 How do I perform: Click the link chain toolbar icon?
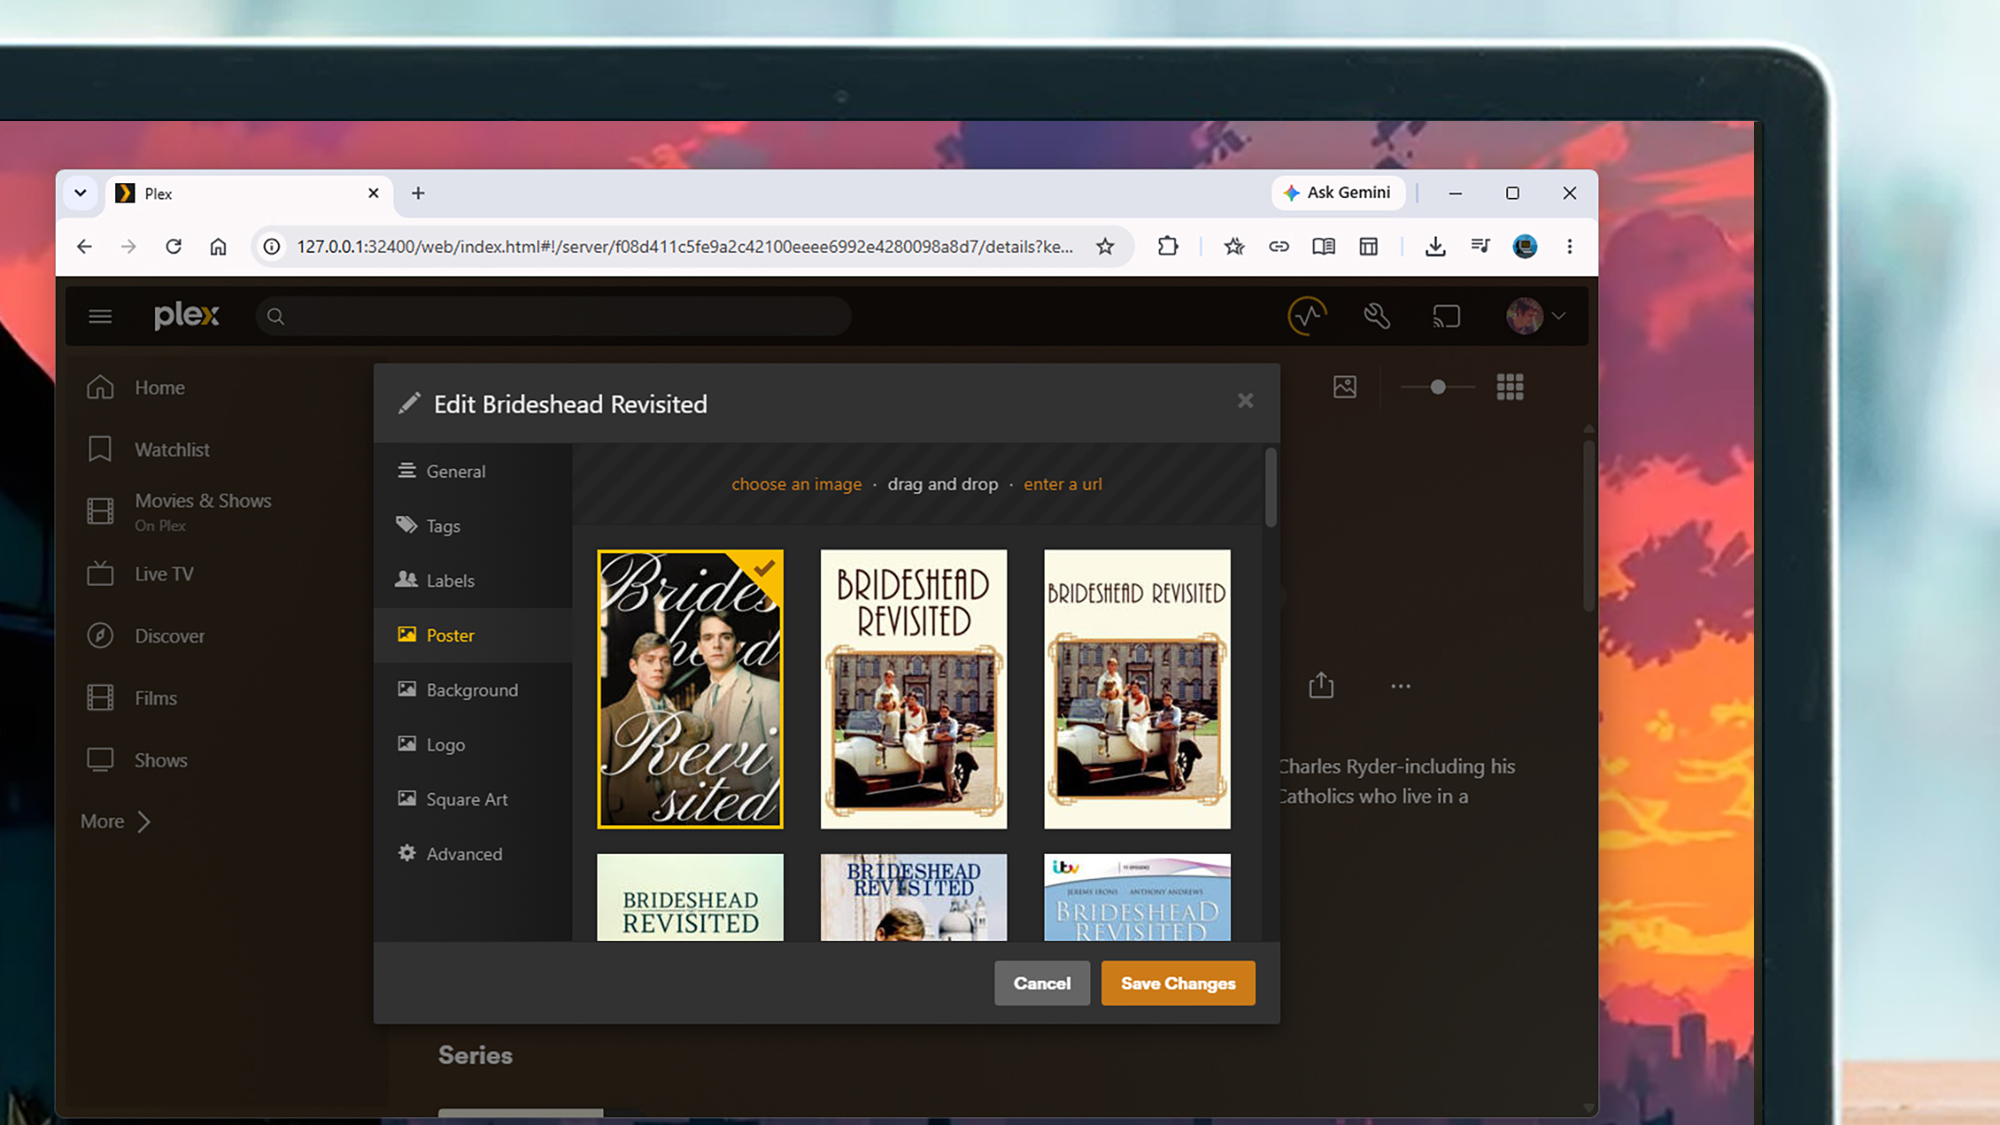coord(1279,246)
